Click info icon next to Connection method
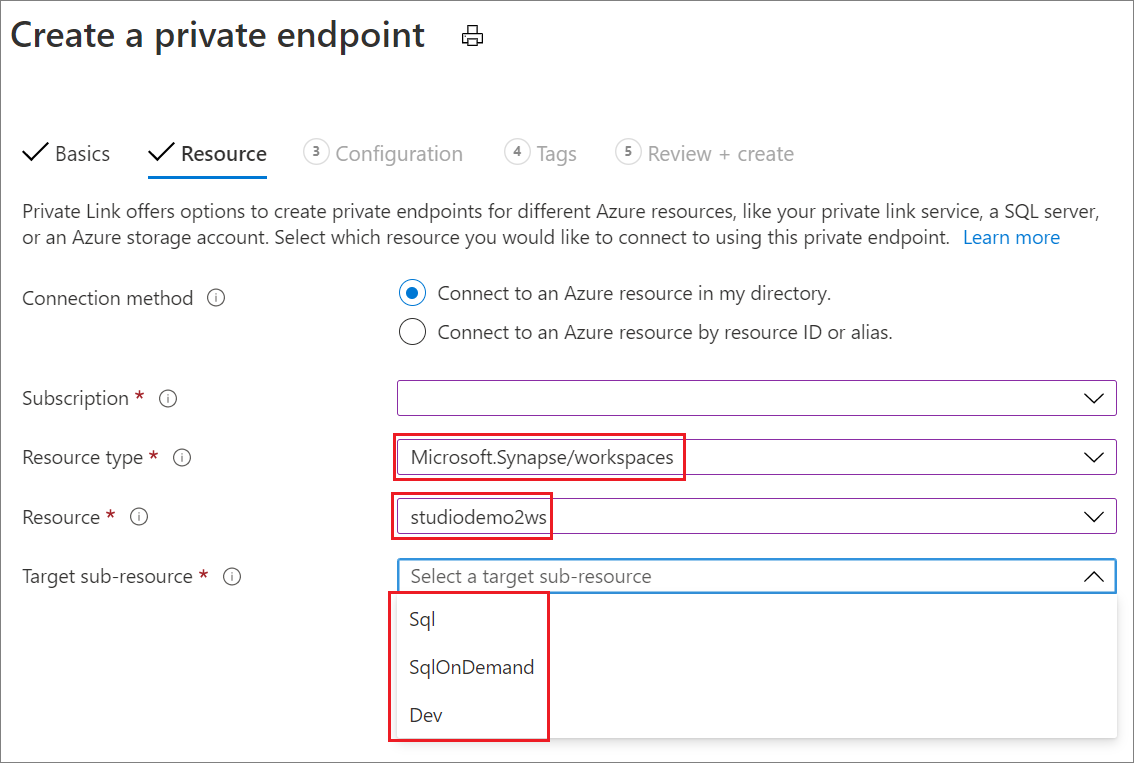Image resolution: width=1134 pixels, height=763 pixels. (215, 298)
